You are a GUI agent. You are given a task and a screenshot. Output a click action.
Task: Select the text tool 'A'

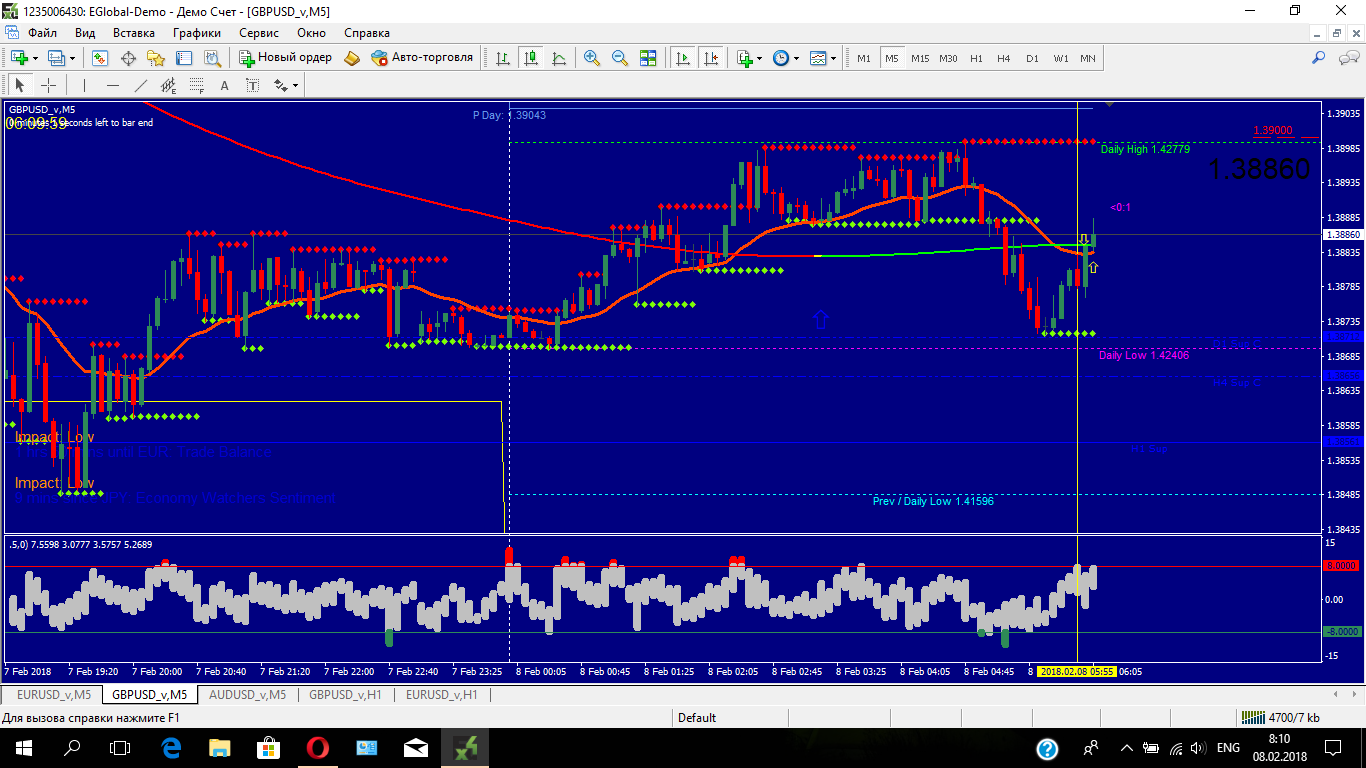pos(224,86)
